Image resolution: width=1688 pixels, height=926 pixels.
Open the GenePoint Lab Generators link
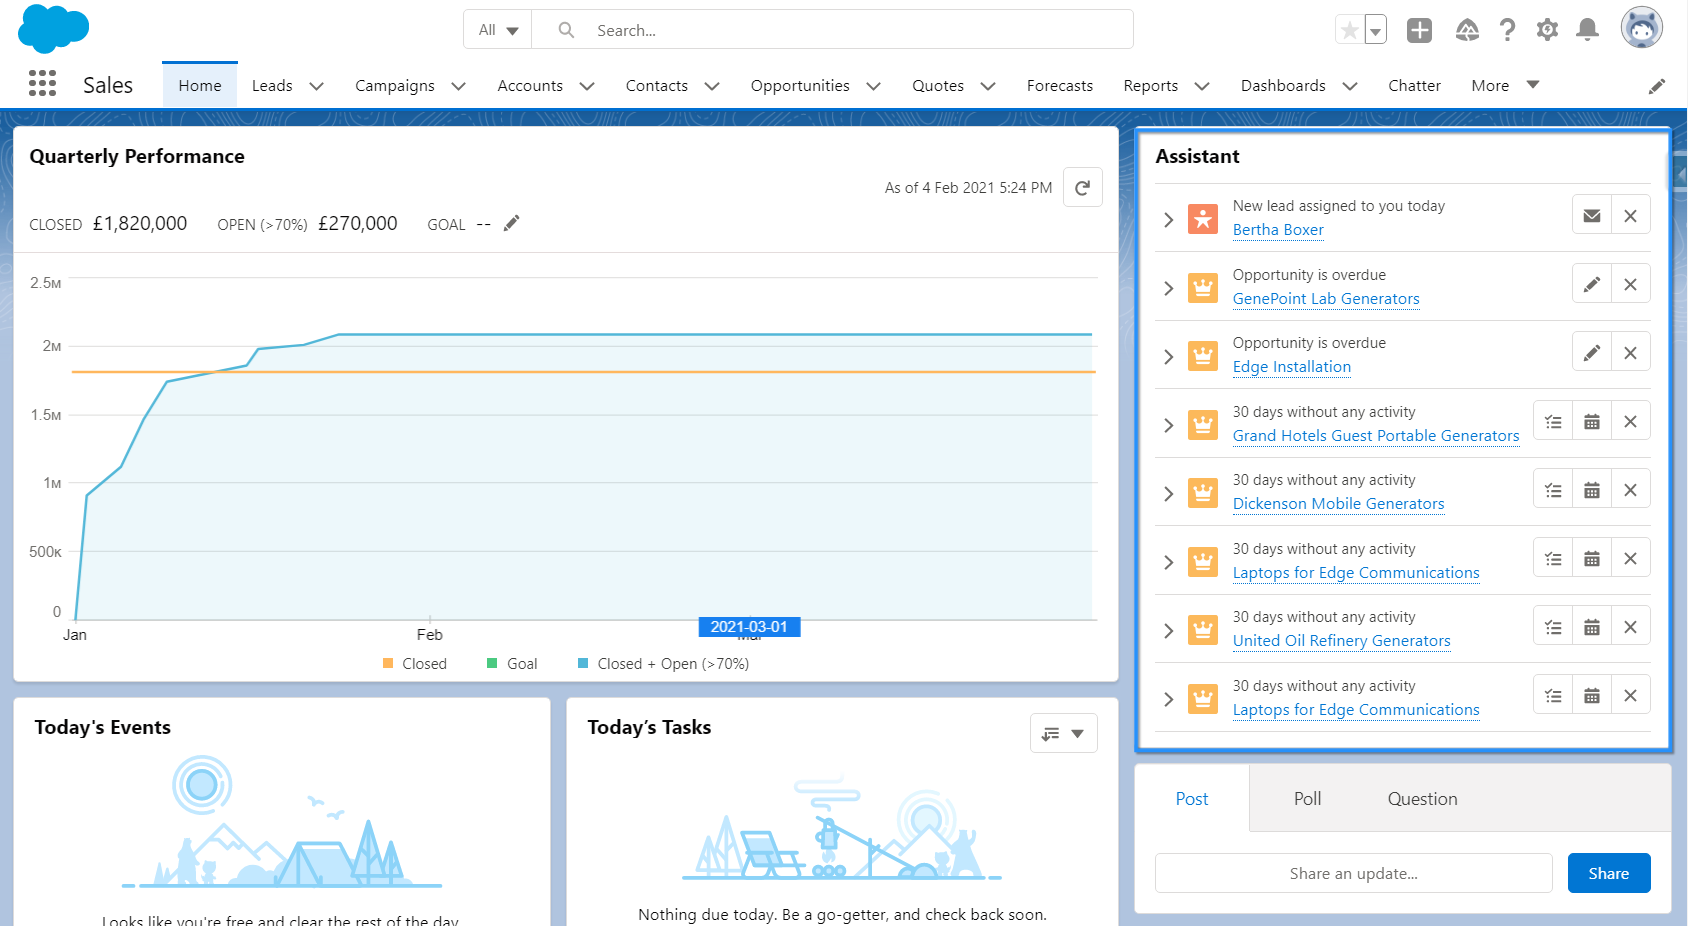click(x=1326, y=299)
